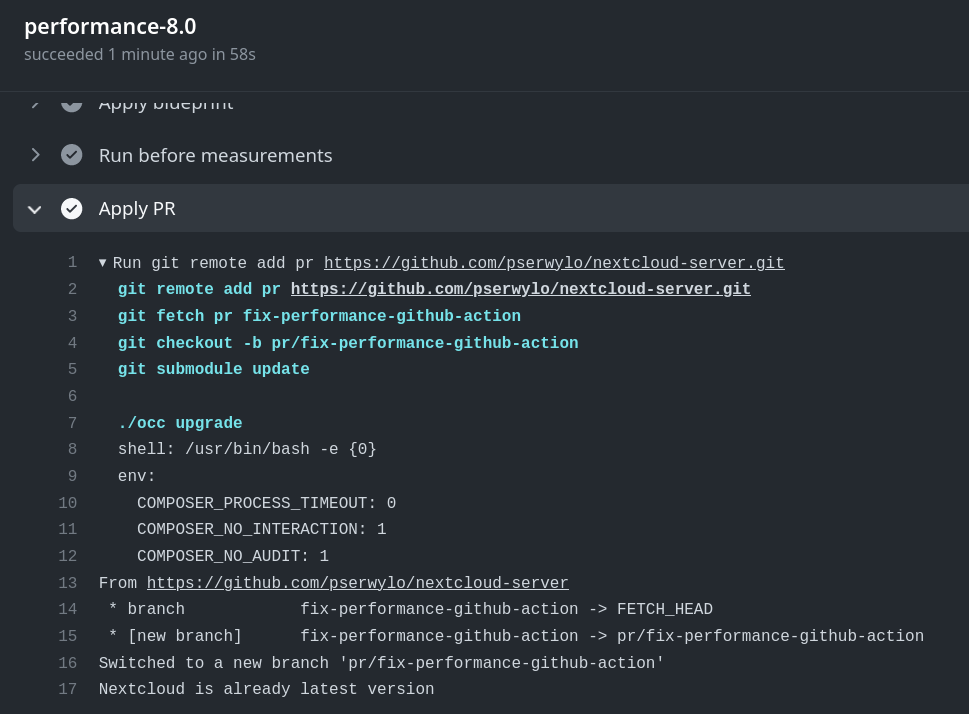The image size is (969, 714).
Task: Click the Apply PR success check icon
Action: point(72,208)
